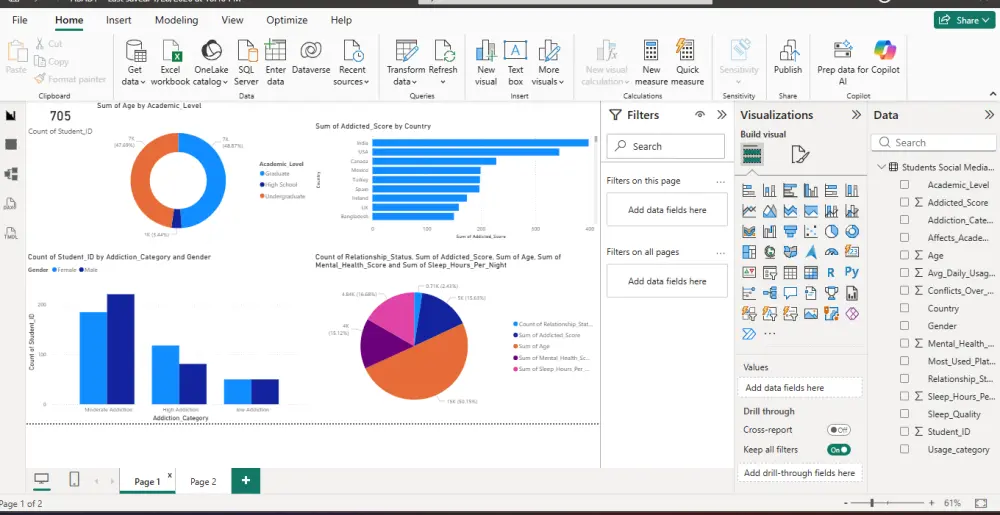Select the Pie chart visualization

pyautogui.click(x=831, y=231)
